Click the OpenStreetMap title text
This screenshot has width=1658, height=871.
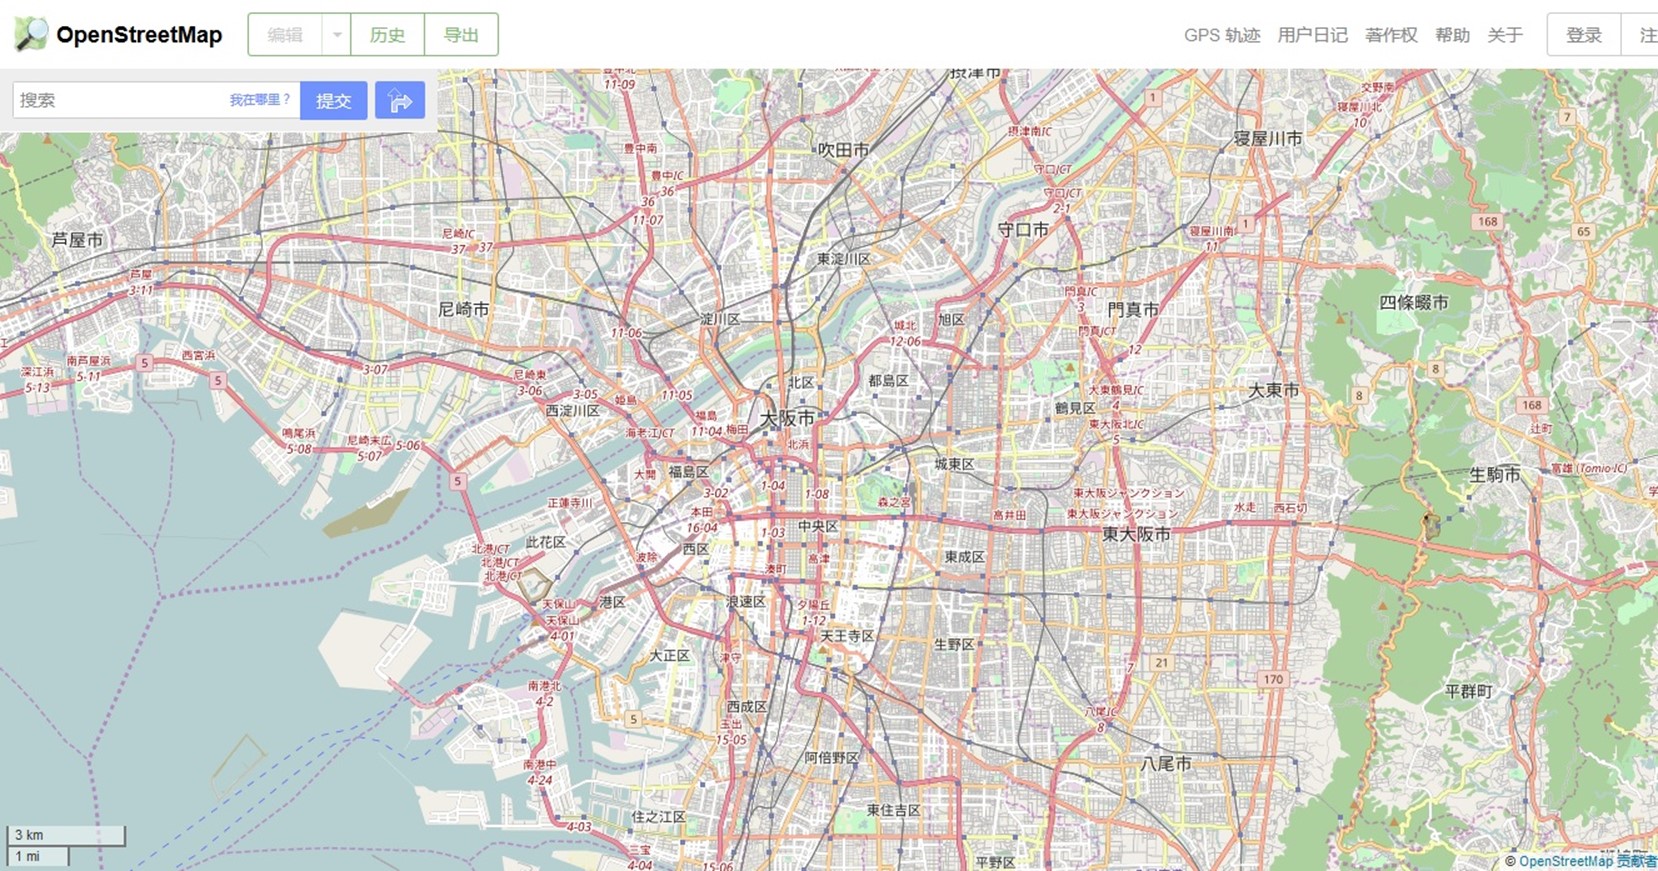point(139,35)
